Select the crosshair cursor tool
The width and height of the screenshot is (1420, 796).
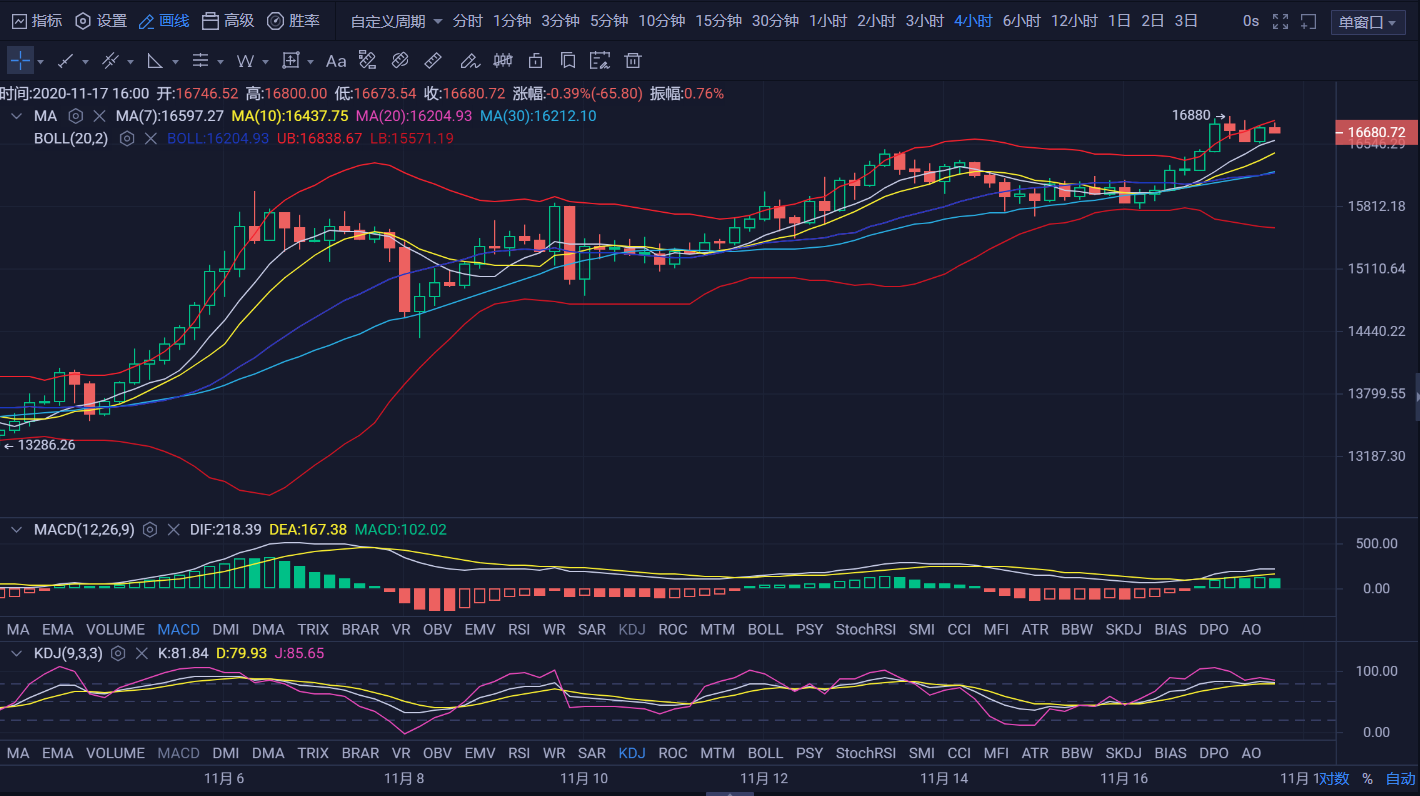[x=20, y=61]
